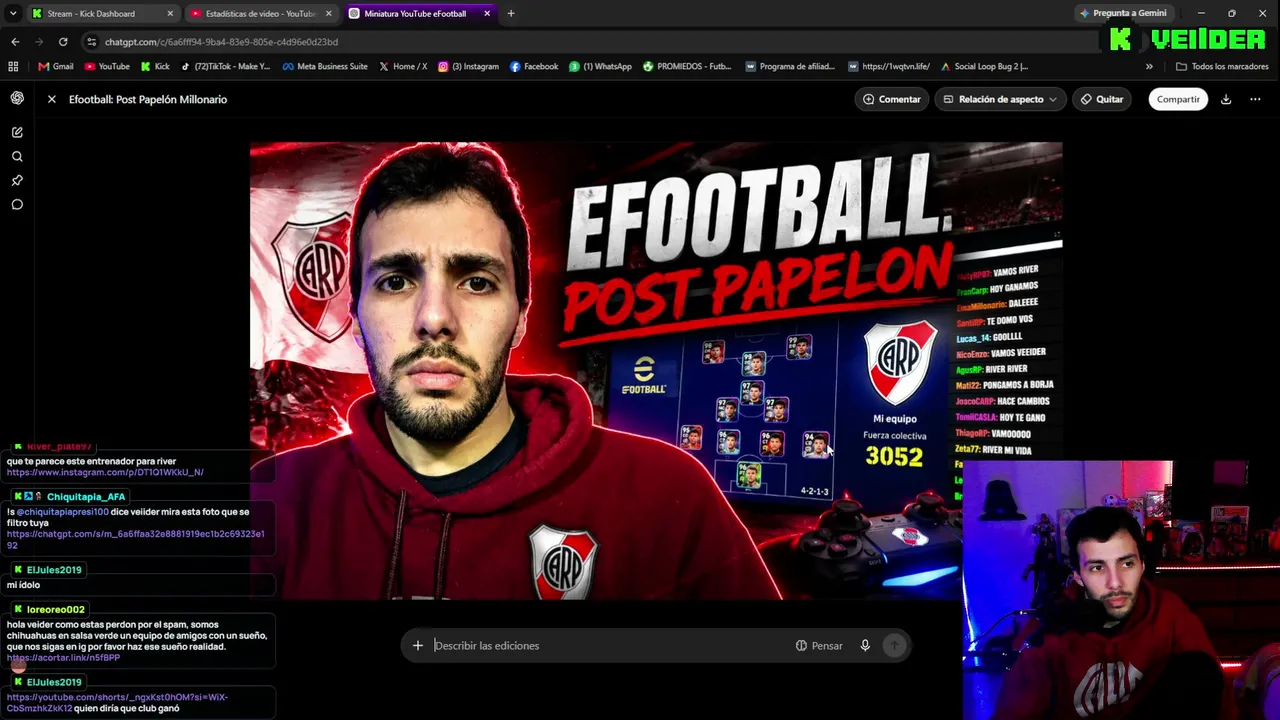Open a new browser tab
The image size is (1280, 720).
click(511, 13)
